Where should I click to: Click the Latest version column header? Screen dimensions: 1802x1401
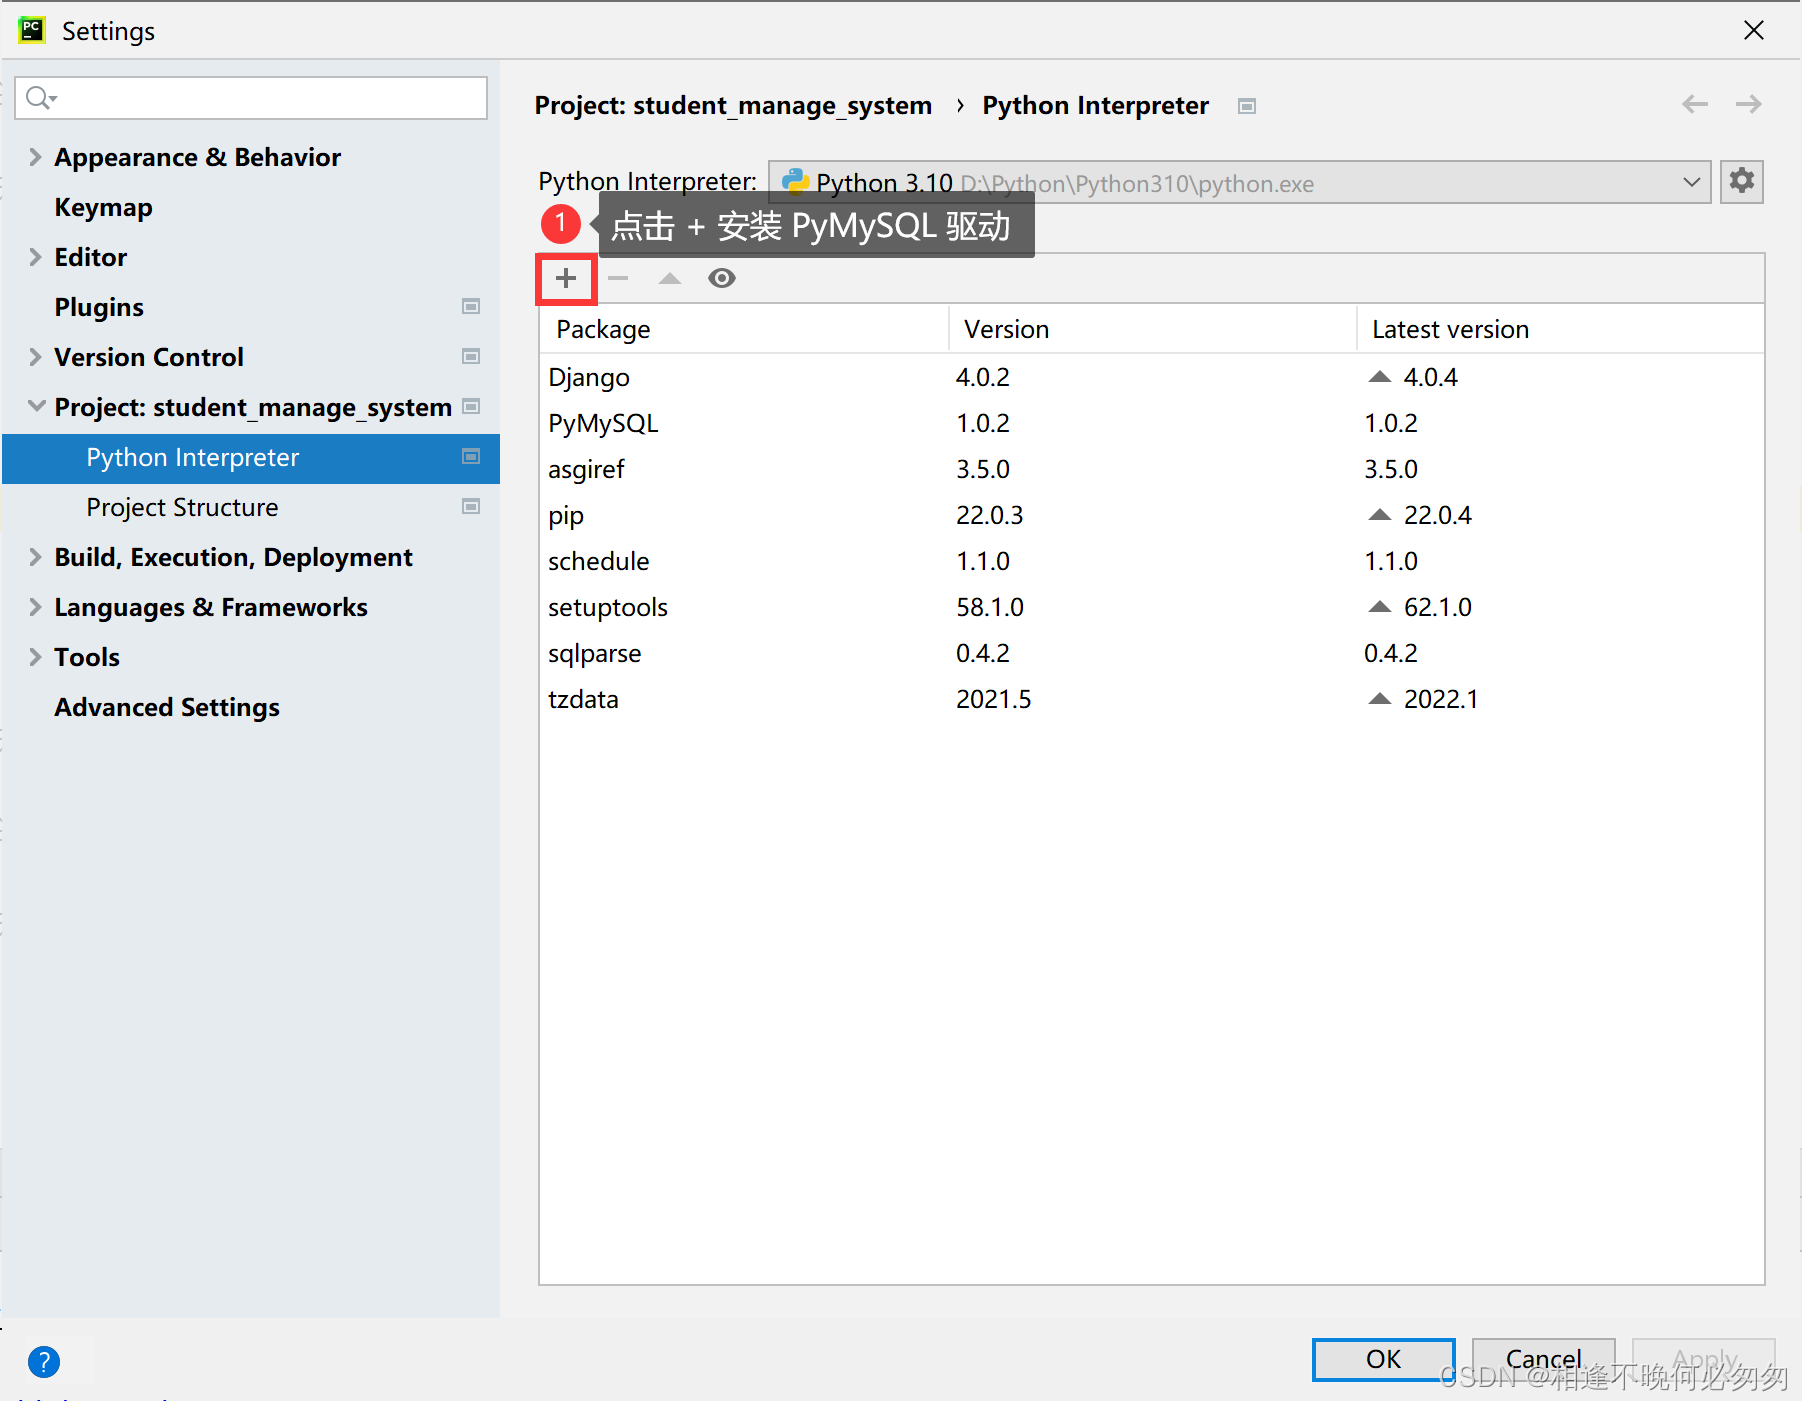(x=1560, y=329)
